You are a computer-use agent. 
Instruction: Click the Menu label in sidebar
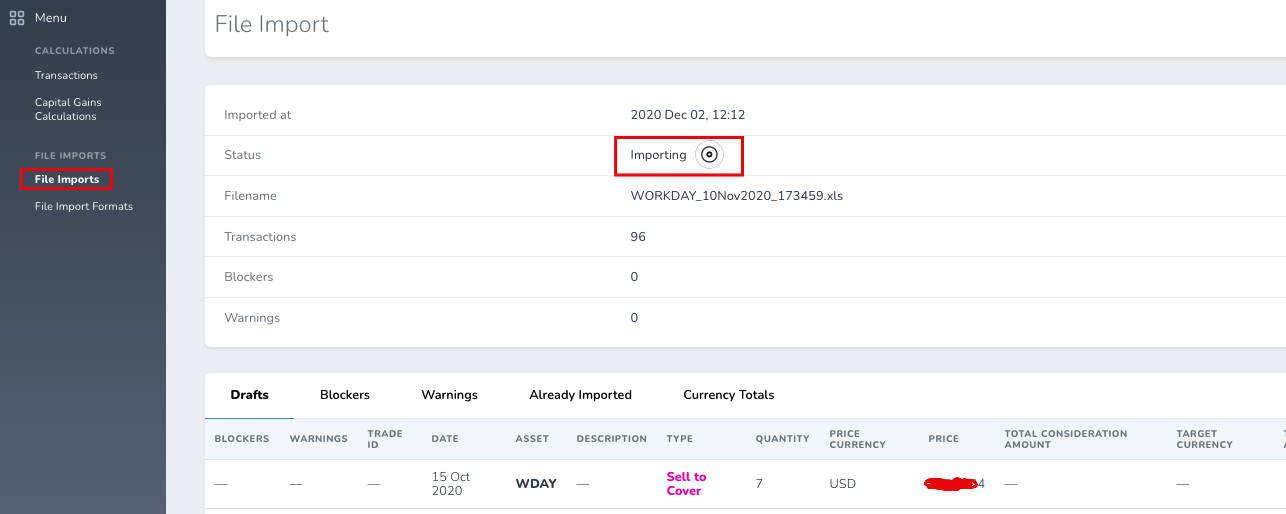(51, 18)
